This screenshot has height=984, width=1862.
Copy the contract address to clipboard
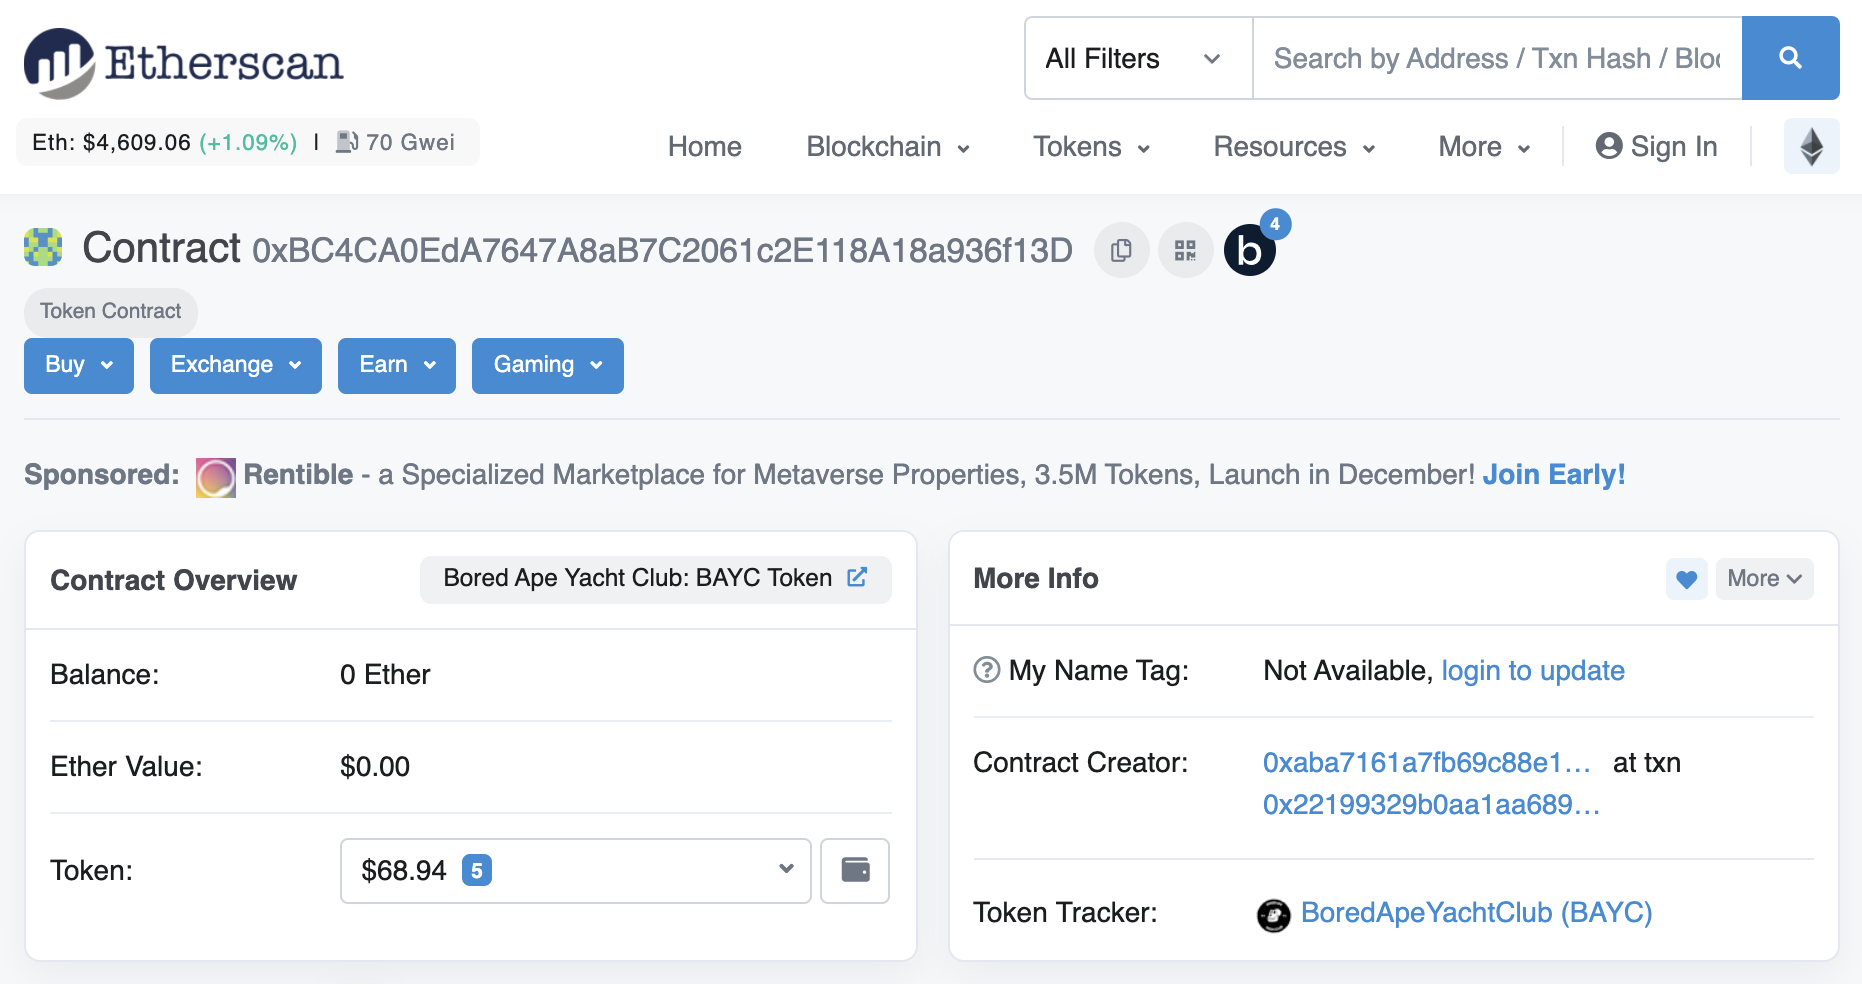click(1121, 250)
